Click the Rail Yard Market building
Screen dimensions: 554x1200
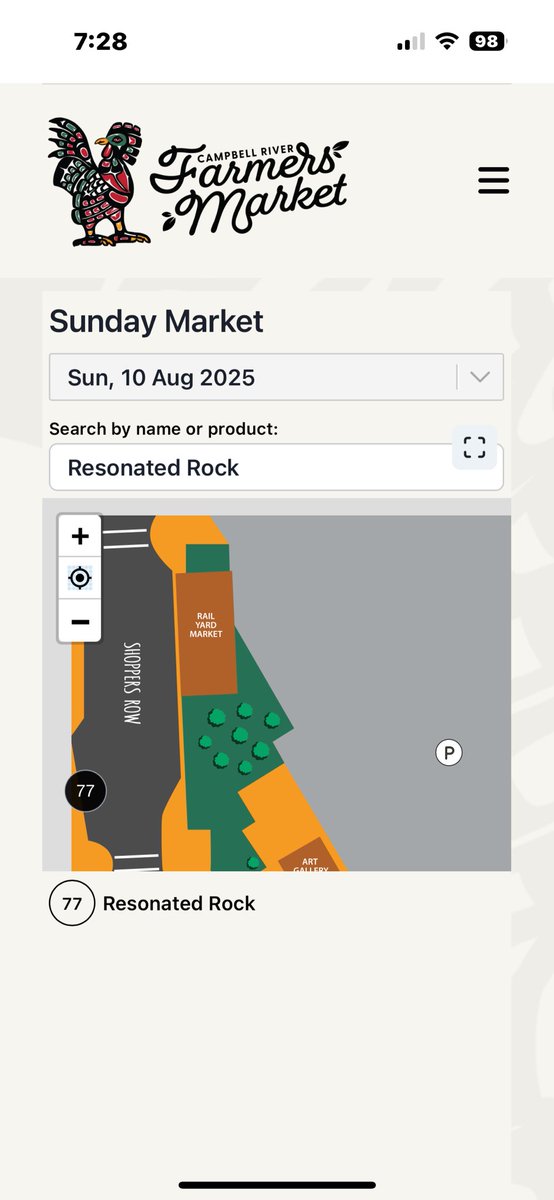click(206, 632)
